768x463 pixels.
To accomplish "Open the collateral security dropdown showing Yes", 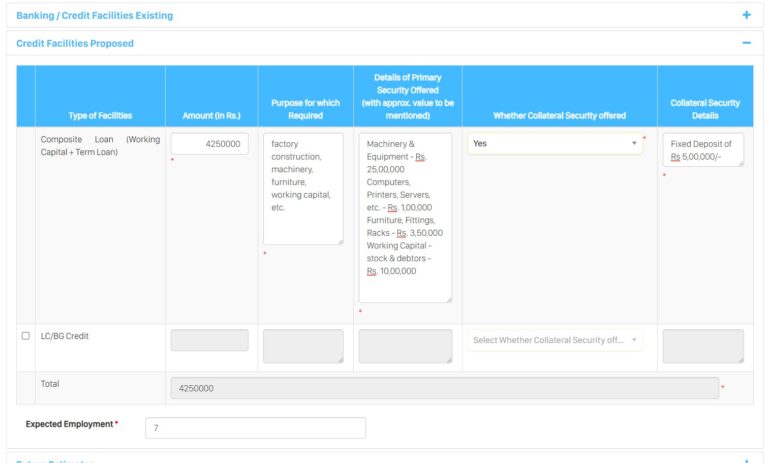I will coord(554,144).
